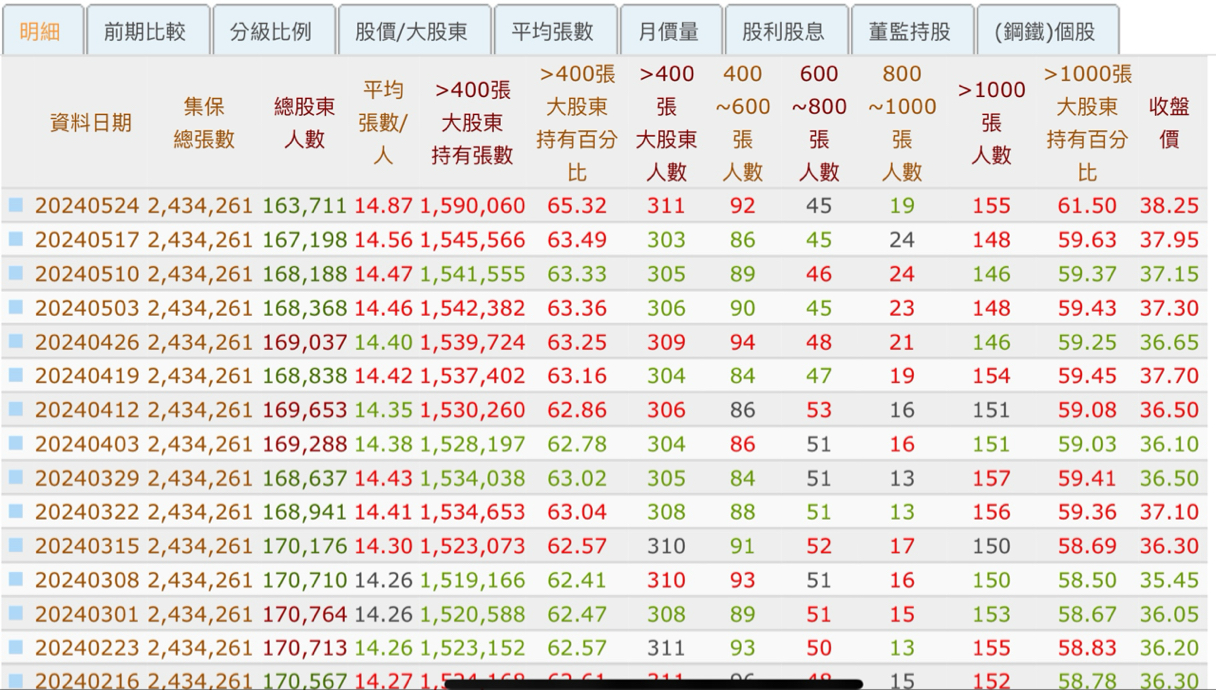This screenshot has height=690, width=1216.
Task: Click shareholder count 169,653
Action: pyautogui.click(x=305, y=410)
